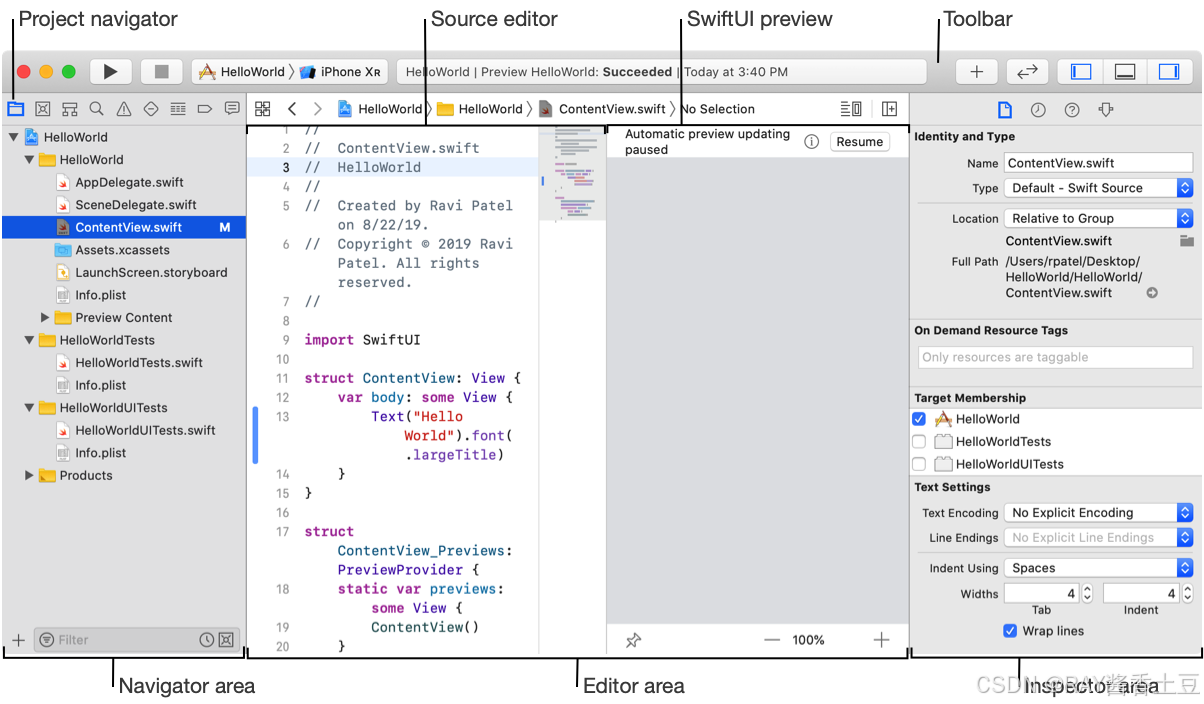Toggle the Navigator area panel button
Viewport: 1204px width, 704px height.
(x=1080, y=72)
